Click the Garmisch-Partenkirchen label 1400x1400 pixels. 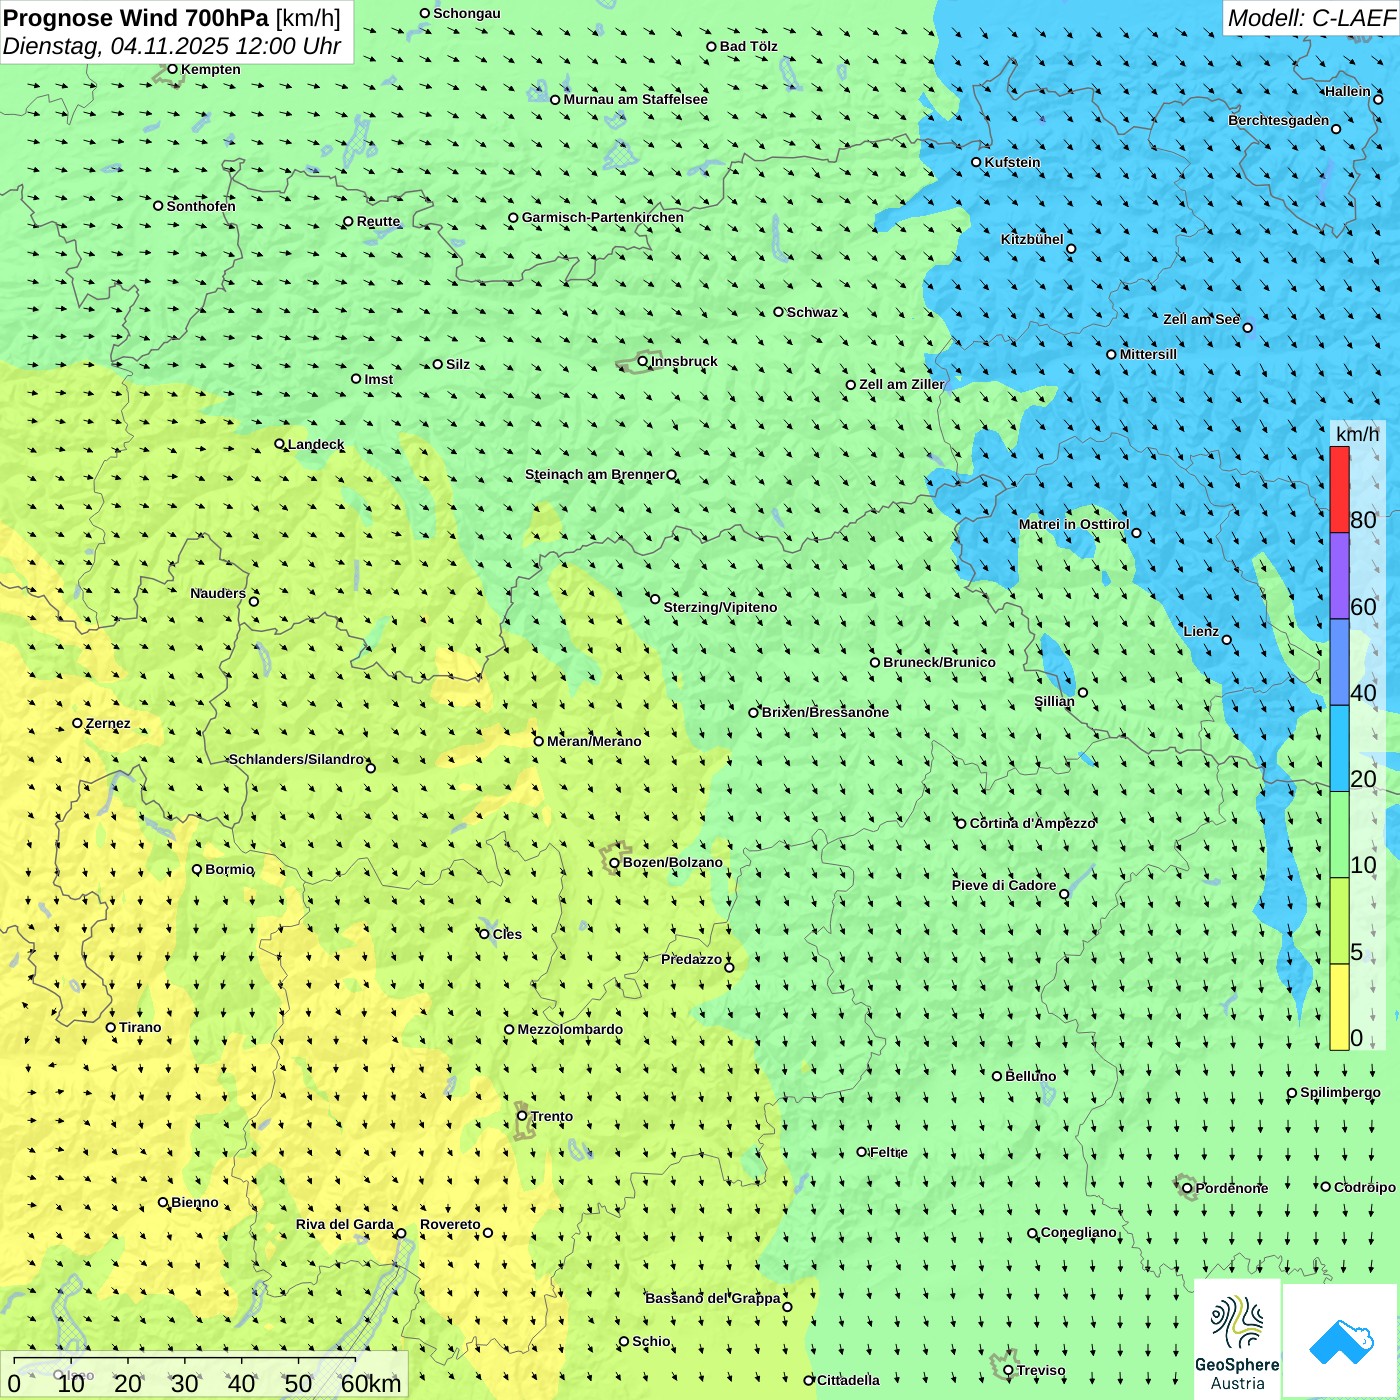tap(603, 217)
